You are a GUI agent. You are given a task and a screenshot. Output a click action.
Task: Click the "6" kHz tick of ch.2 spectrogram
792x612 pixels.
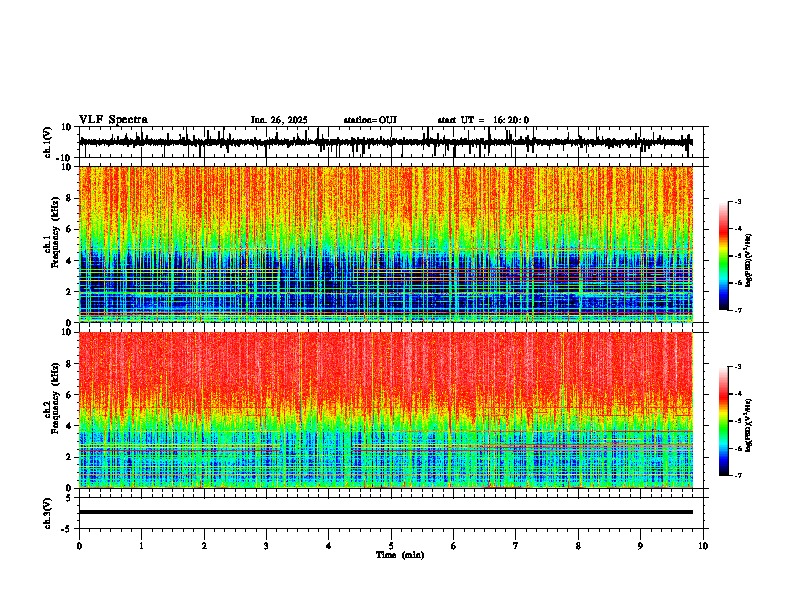[x=70, y=395]
